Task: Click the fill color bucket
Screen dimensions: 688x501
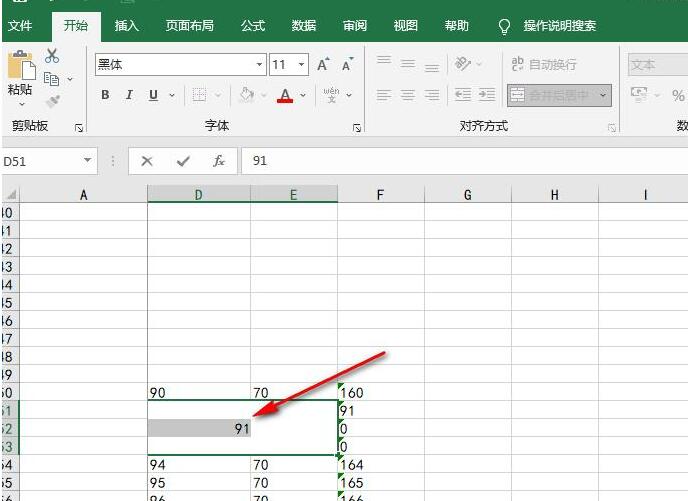Action: coord(247,94)
